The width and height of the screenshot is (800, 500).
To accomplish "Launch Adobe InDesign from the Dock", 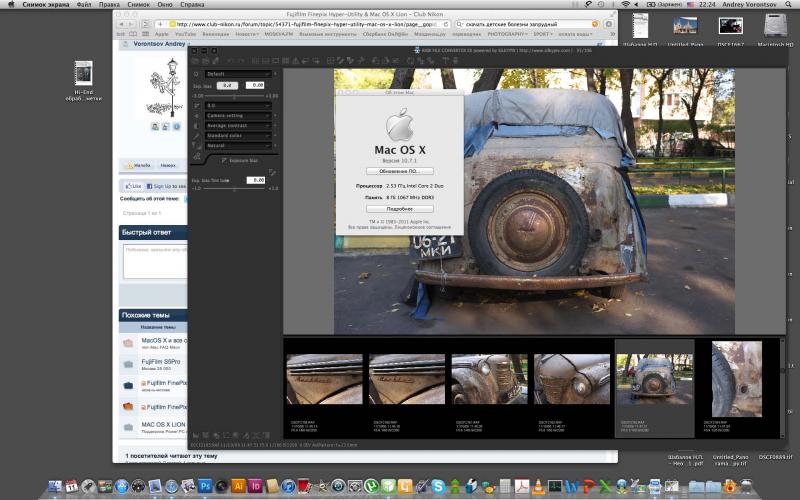I will pos(255,486).
